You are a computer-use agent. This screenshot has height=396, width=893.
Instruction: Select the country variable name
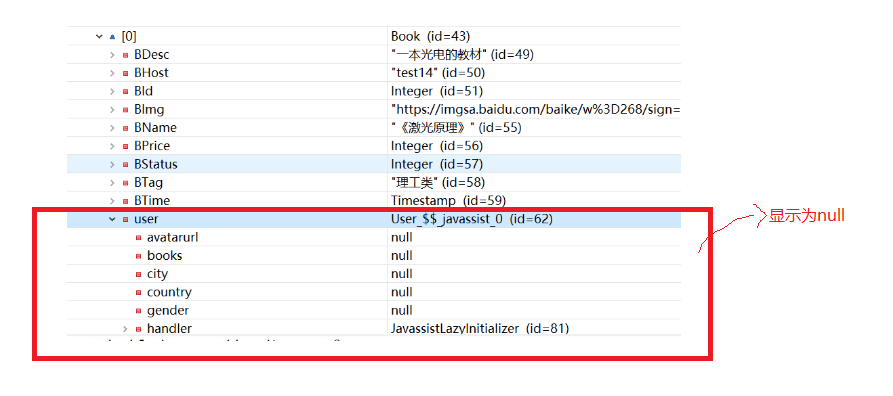[169, 292]
